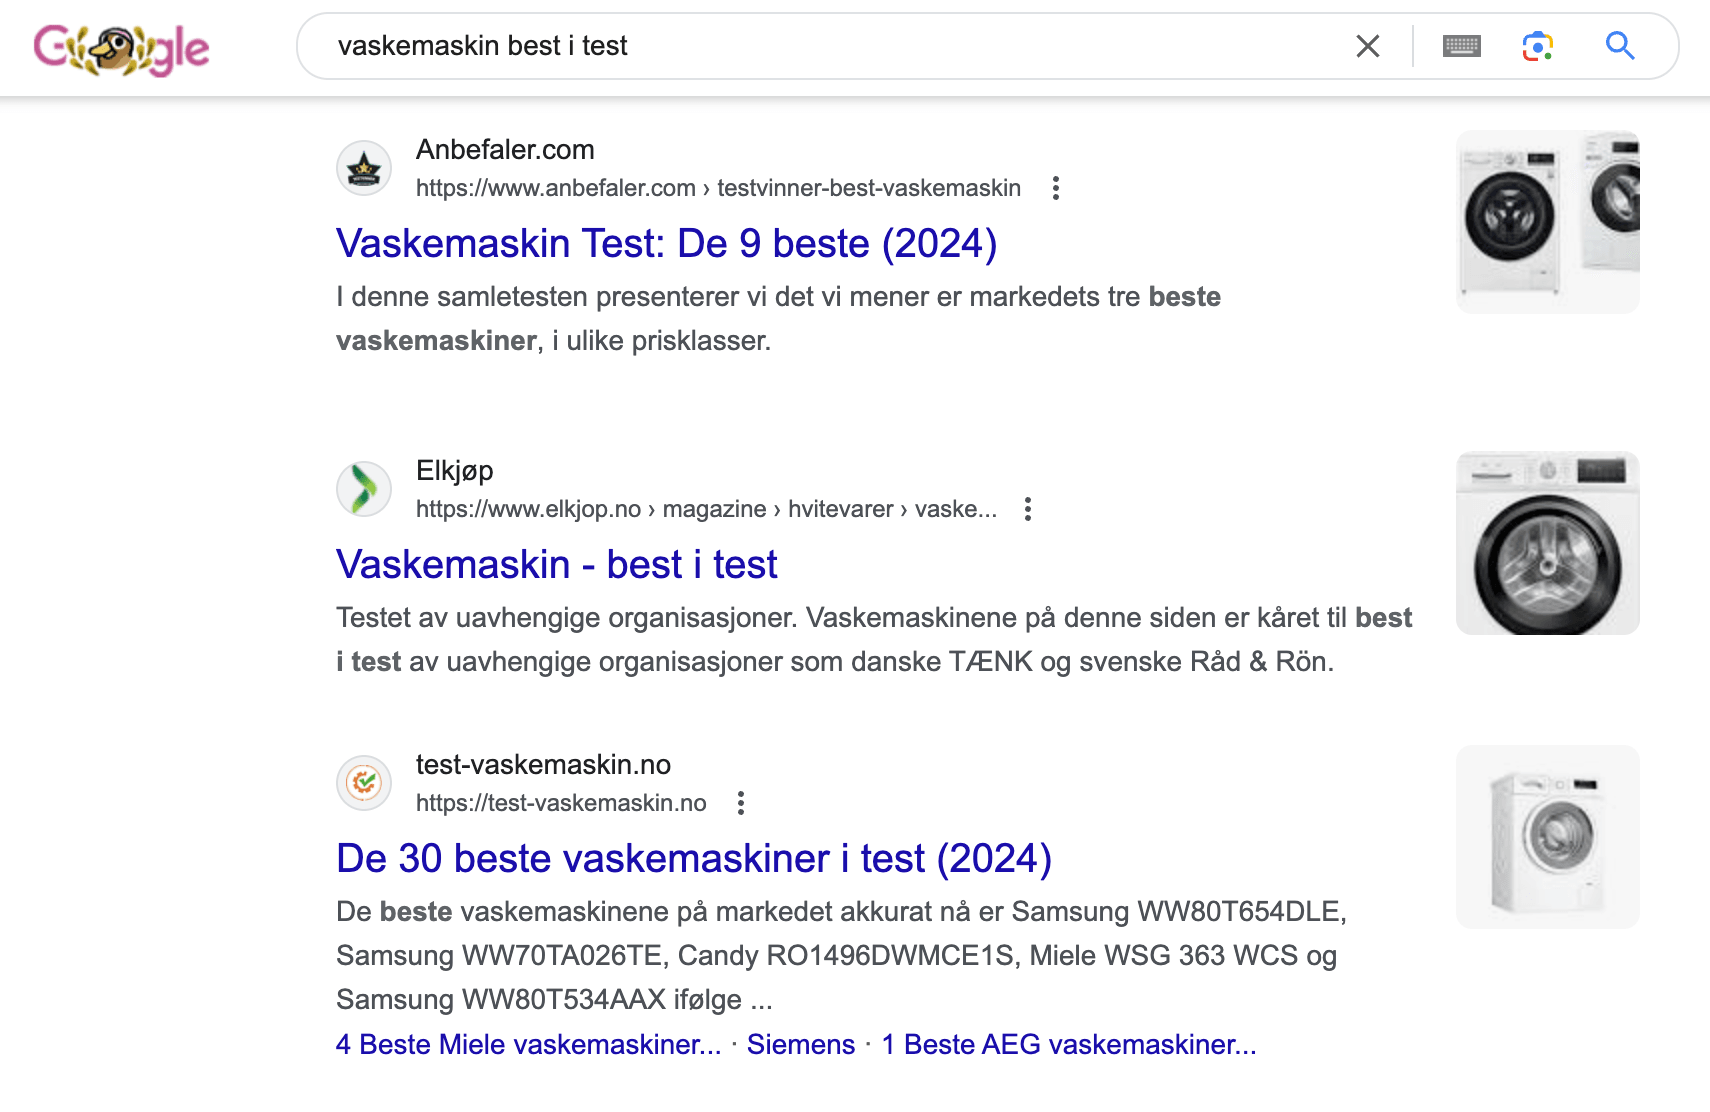Clear the search query with the X icon
This screenshot has height=1112, width=1710.
pos(1368,46)
